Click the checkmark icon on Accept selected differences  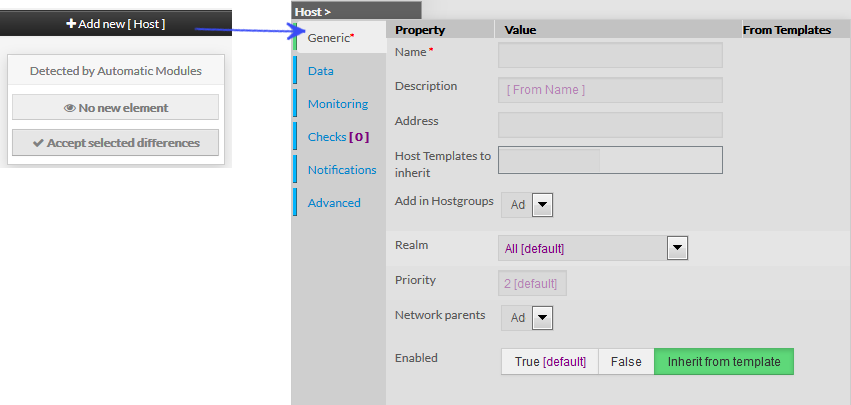[38, 143]
